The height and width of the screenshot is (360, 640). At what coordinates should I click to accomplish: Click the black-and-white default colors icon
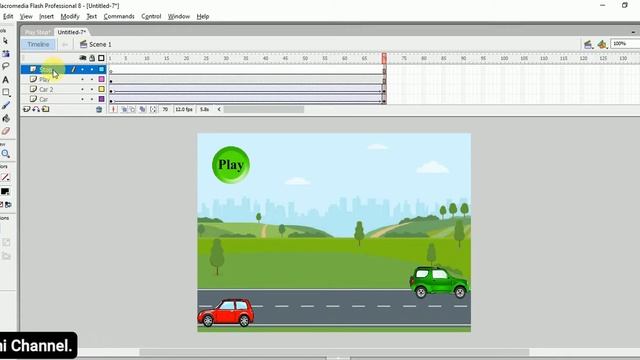click(1, 204)
